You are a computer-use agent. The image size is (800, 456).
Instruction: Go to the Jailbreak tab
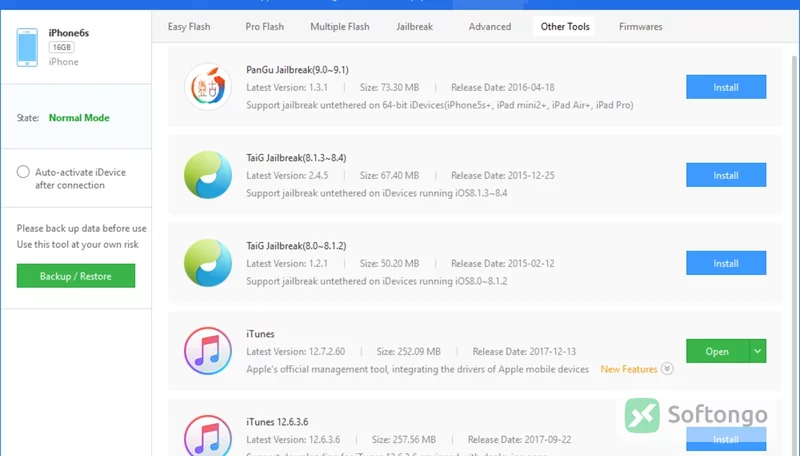(x=414, y=27)
